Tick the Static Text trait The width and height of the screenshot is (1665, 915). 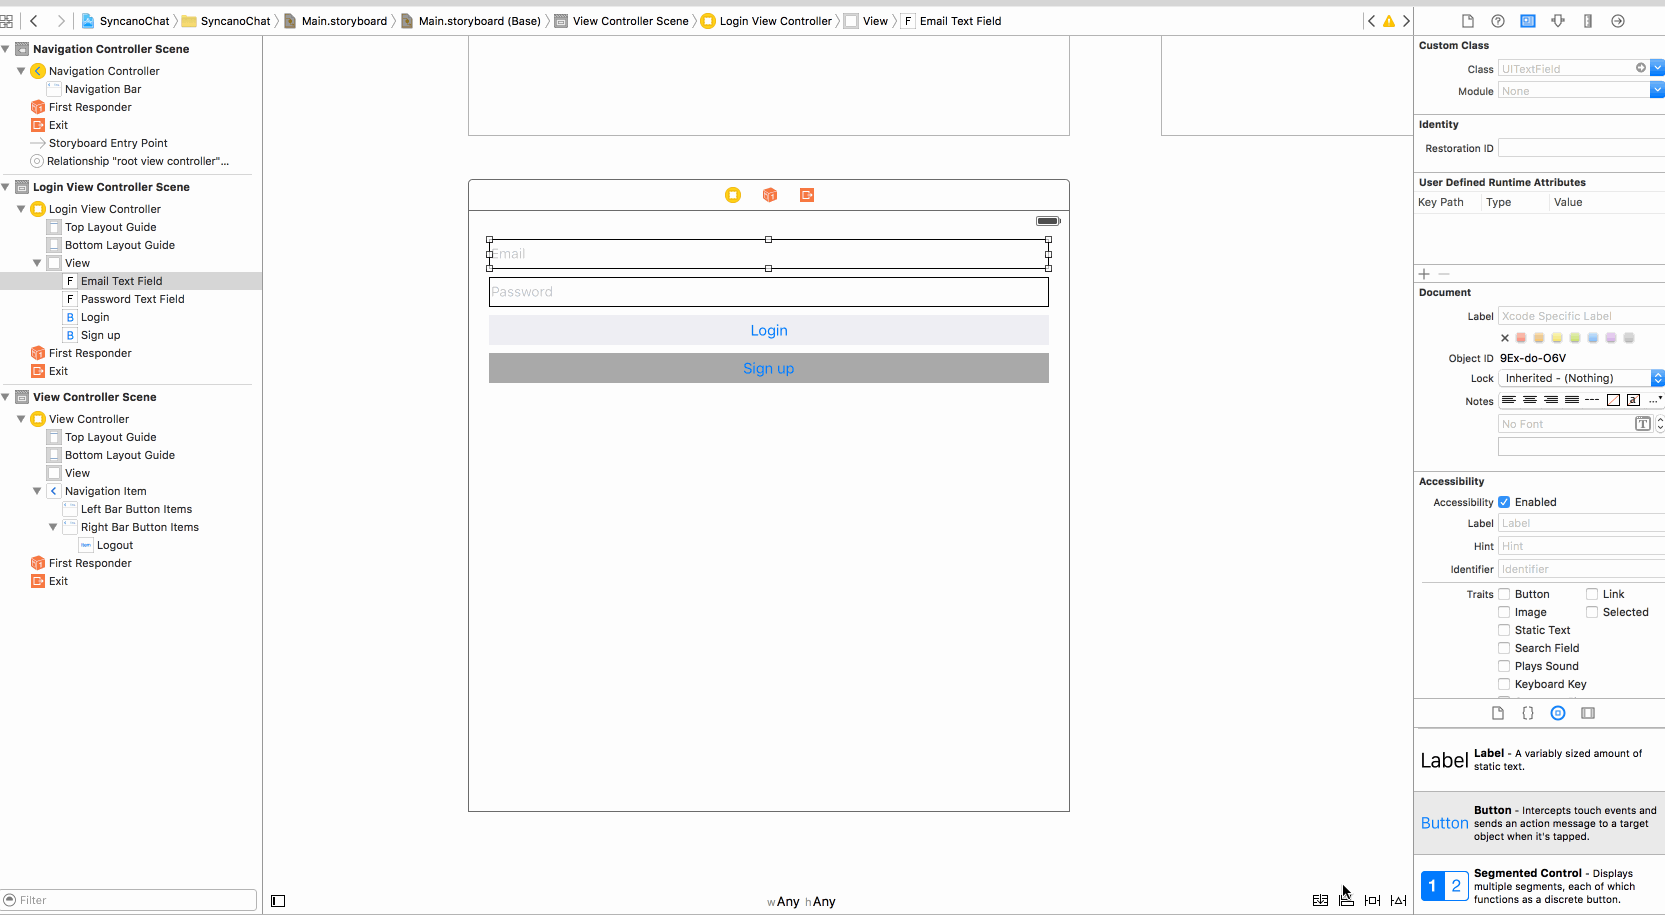coord(1504,630)
